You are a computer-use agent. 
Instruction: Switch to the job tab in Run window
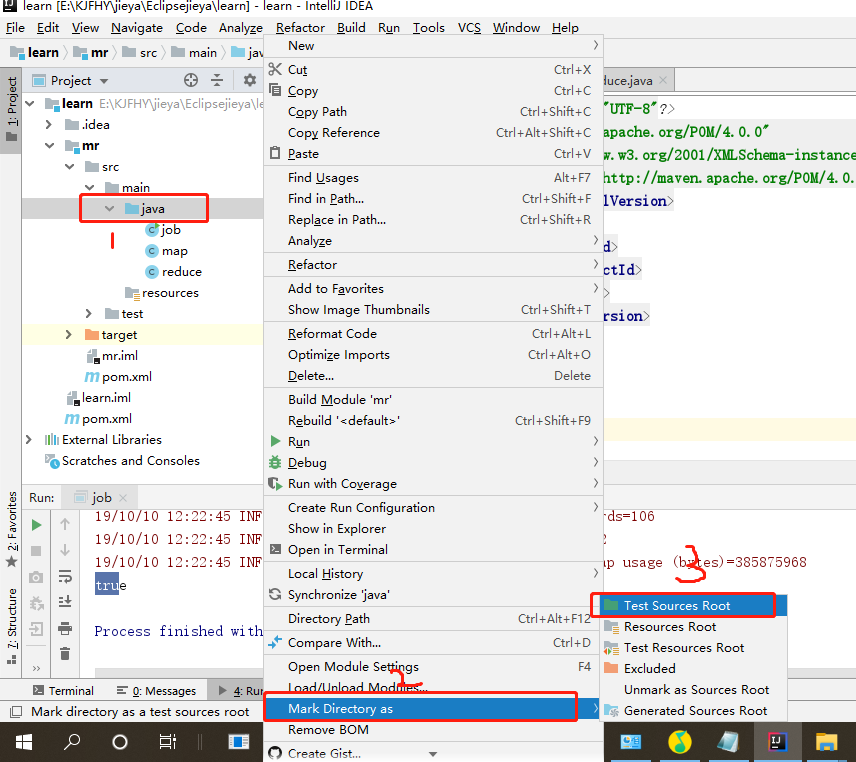[100, 496]
